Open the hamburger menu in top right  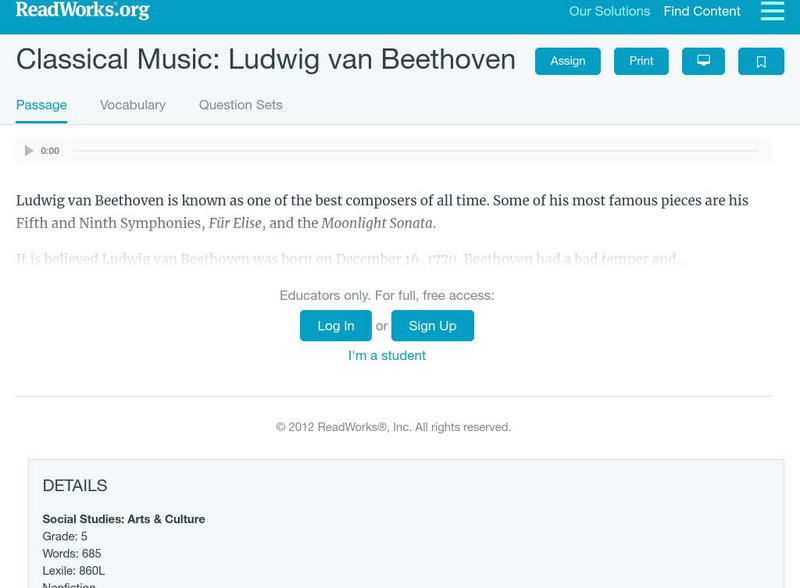coord(770,11)
